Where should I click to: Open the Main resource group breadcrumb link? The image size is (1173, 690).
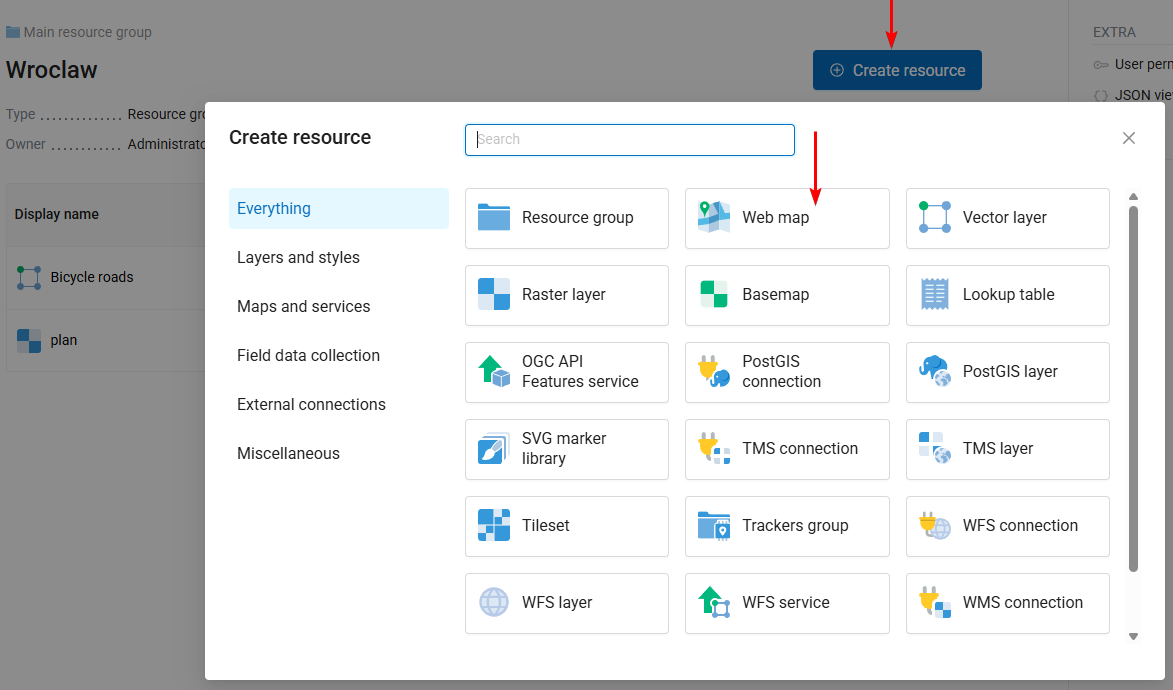pos(88,32)
